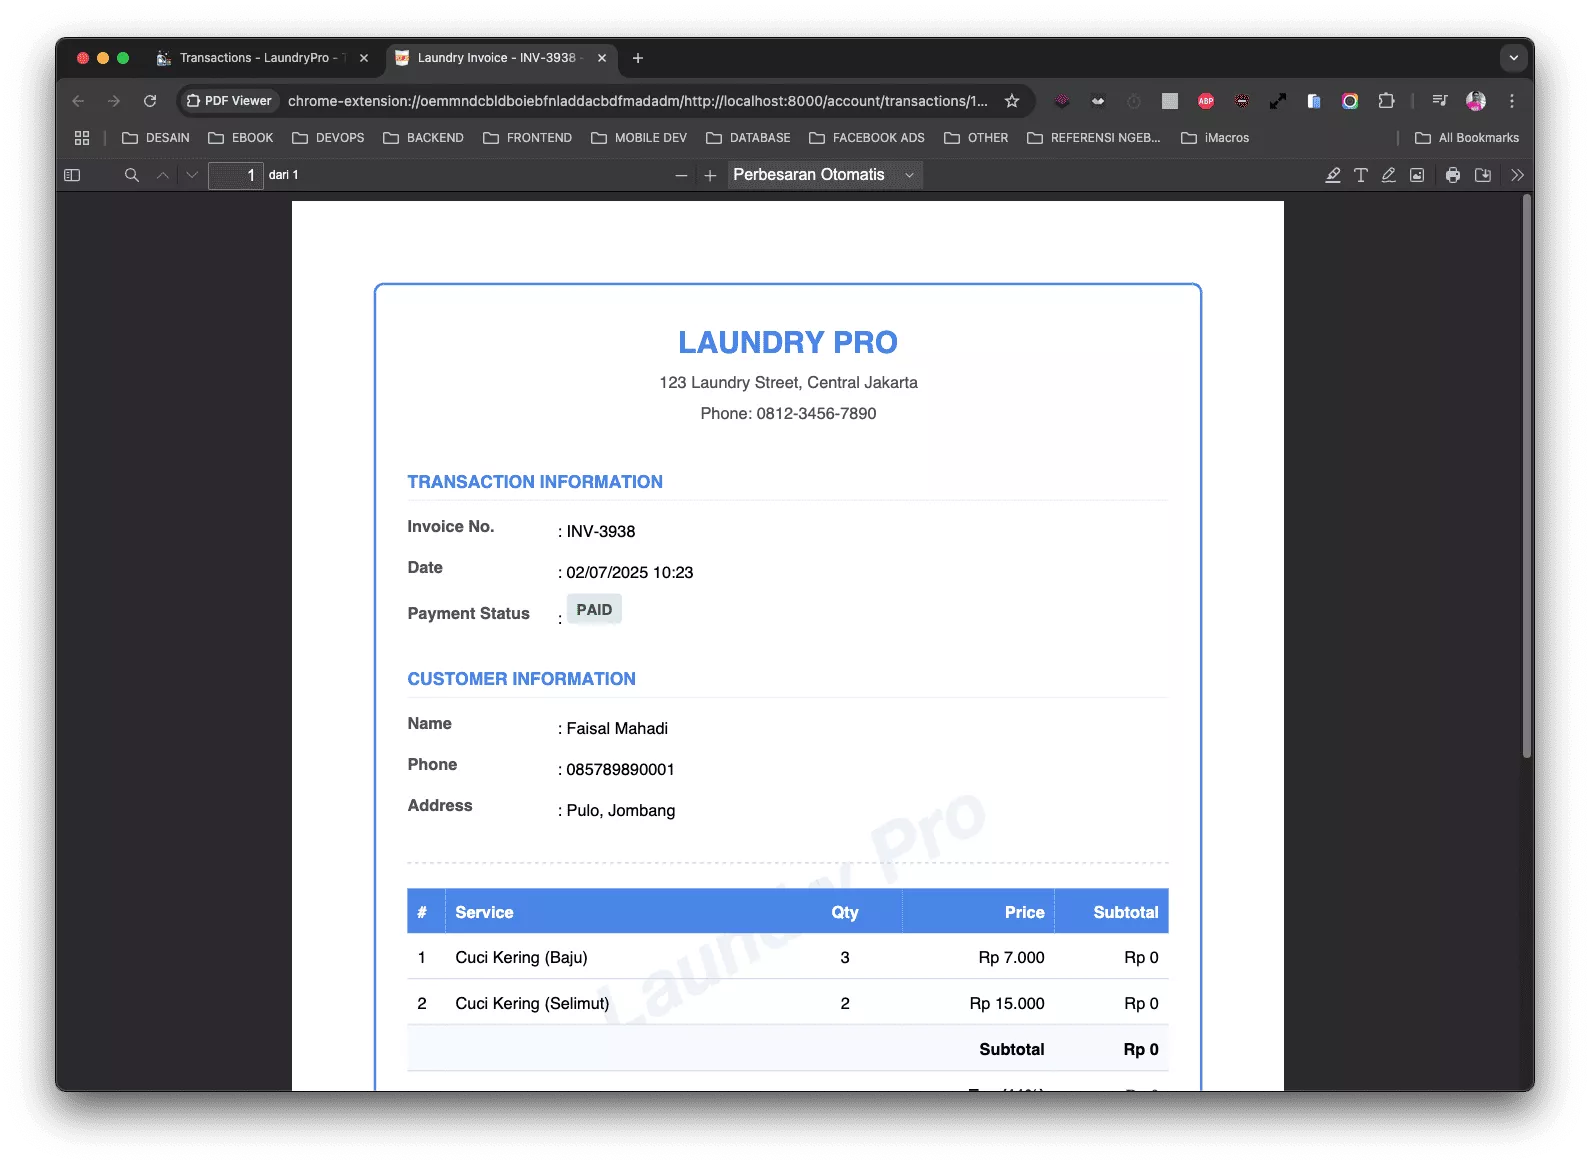The image size is (1590, 1165).
Task: Click the address bar URL
Action: pos(637,101)
